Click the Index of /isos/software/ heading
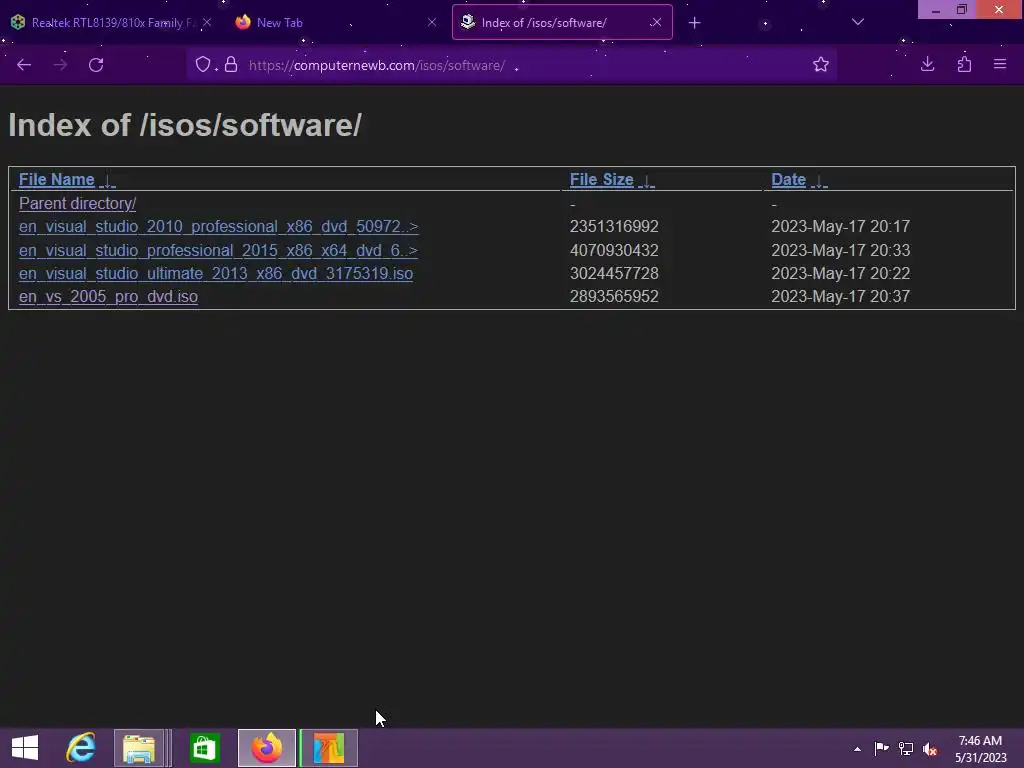This screenshot has height=768, width=1024. point(185,125)
